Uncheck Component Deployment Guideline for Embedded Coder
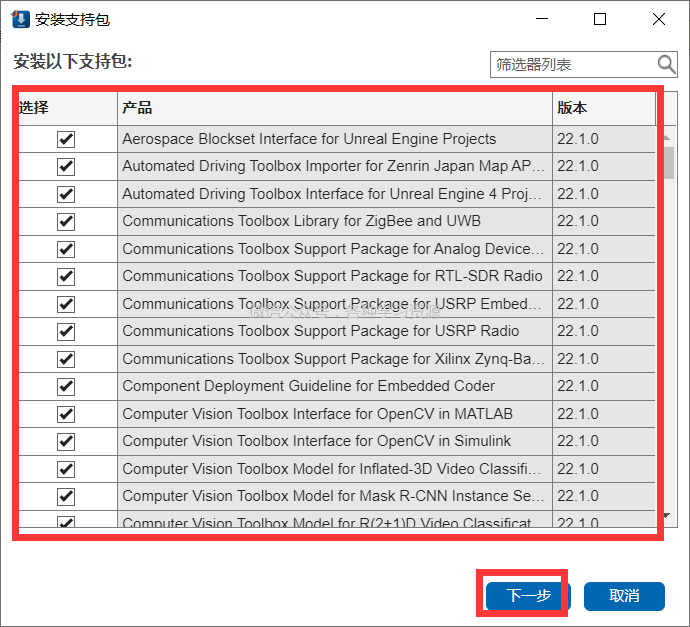 [66, 386]
